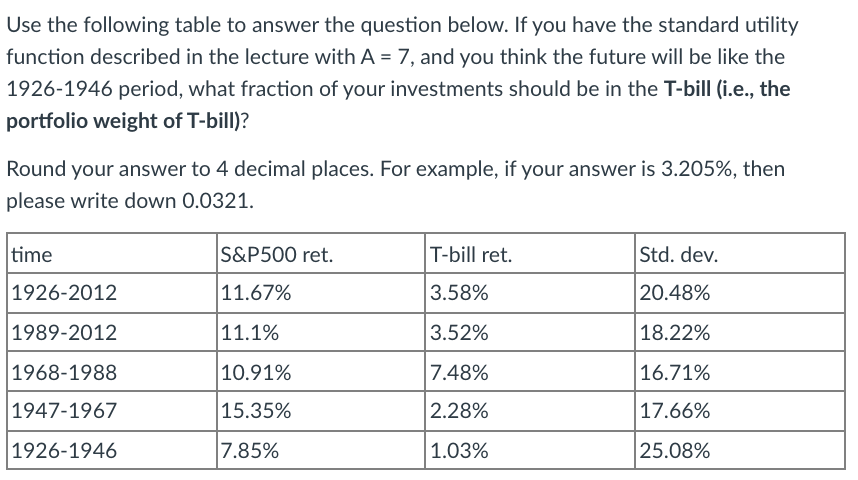Click the 'Std. dev.' column header
Viewport: 858px width, 480px height.
679,254
